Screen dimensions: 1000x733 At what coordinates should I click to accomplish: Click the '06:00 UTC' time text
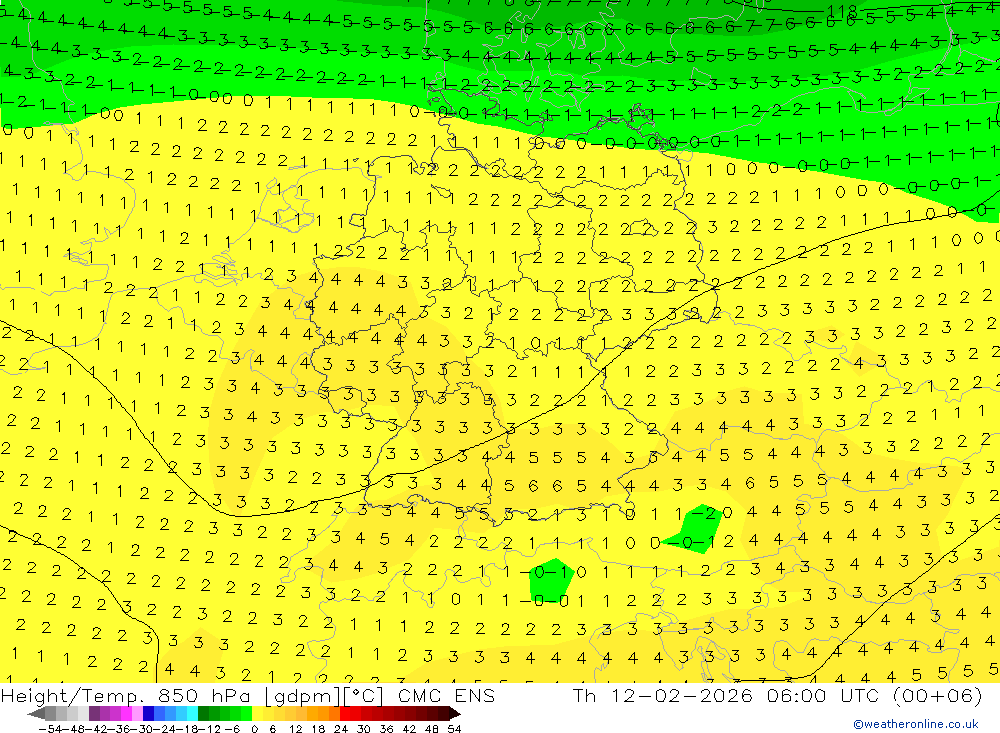[x=823, y=695]
